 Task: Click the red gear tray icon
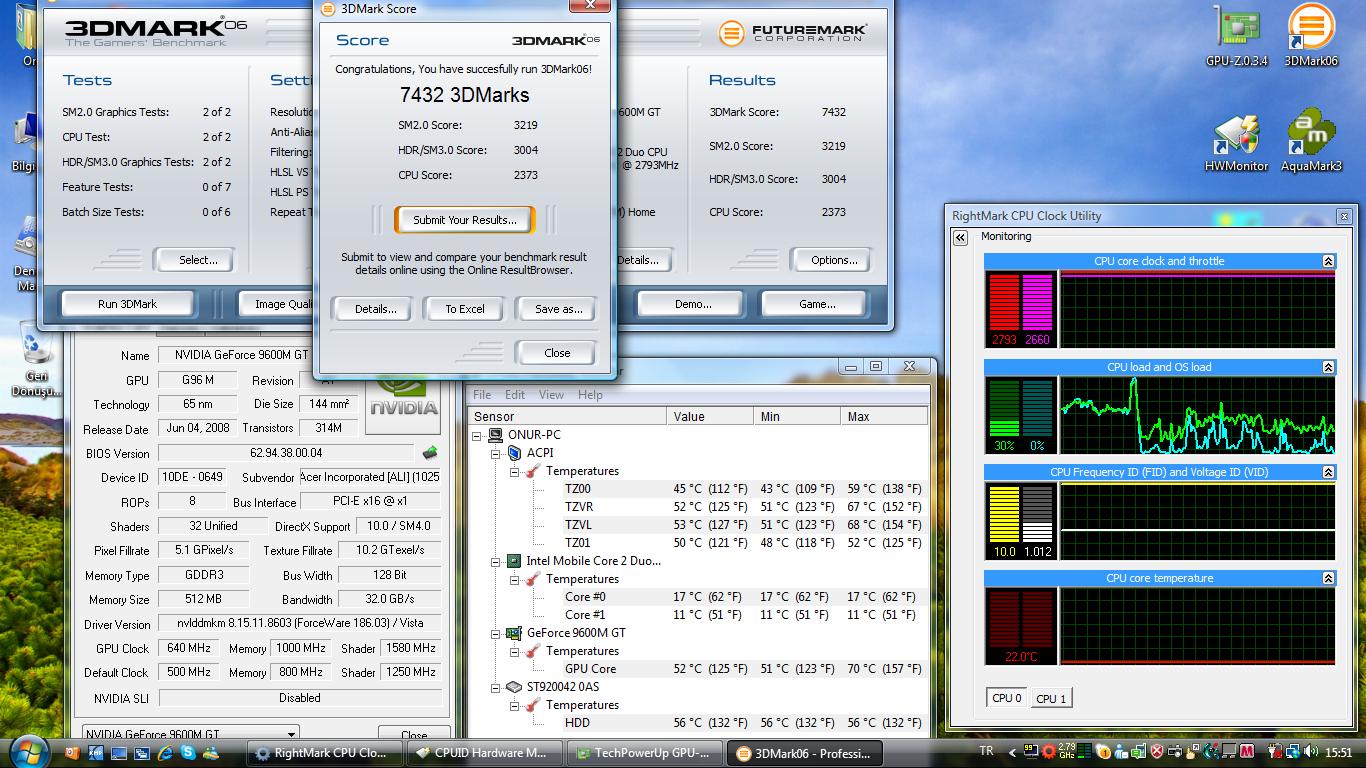tap(1048, 752)
